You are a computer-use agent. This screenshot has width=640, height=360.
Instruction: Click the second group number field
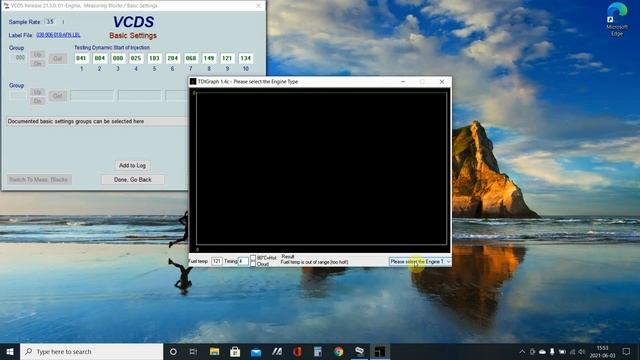[x=19, y=96]
